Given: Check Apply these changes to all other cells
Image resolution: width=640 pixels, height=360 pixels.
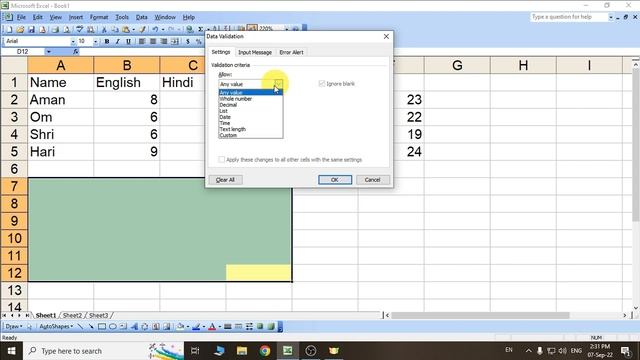Looking at the screenshot, I should [221, 160].
